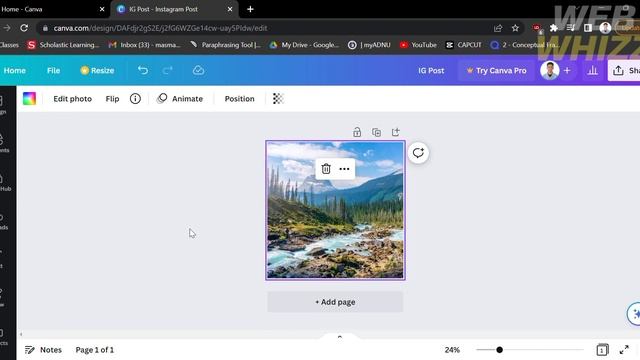
Task: Click the Resize button
Action: tap(97, 70)
